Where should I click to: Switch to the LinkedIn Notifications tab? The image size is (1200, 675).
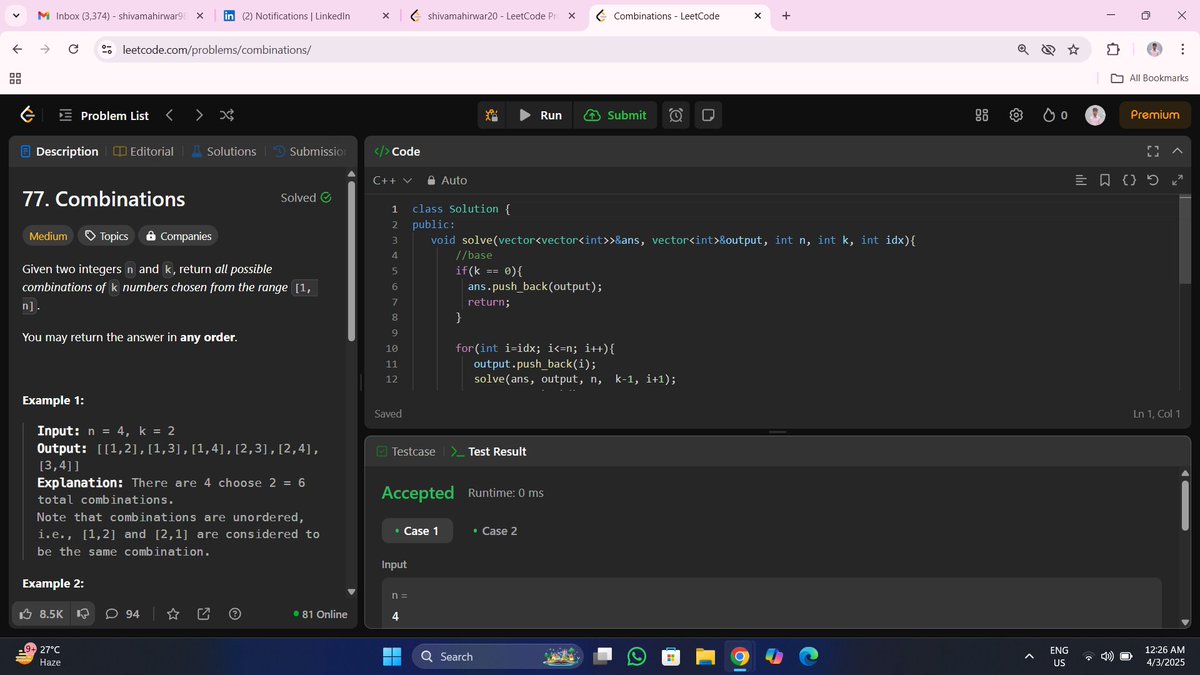(305, 16)
